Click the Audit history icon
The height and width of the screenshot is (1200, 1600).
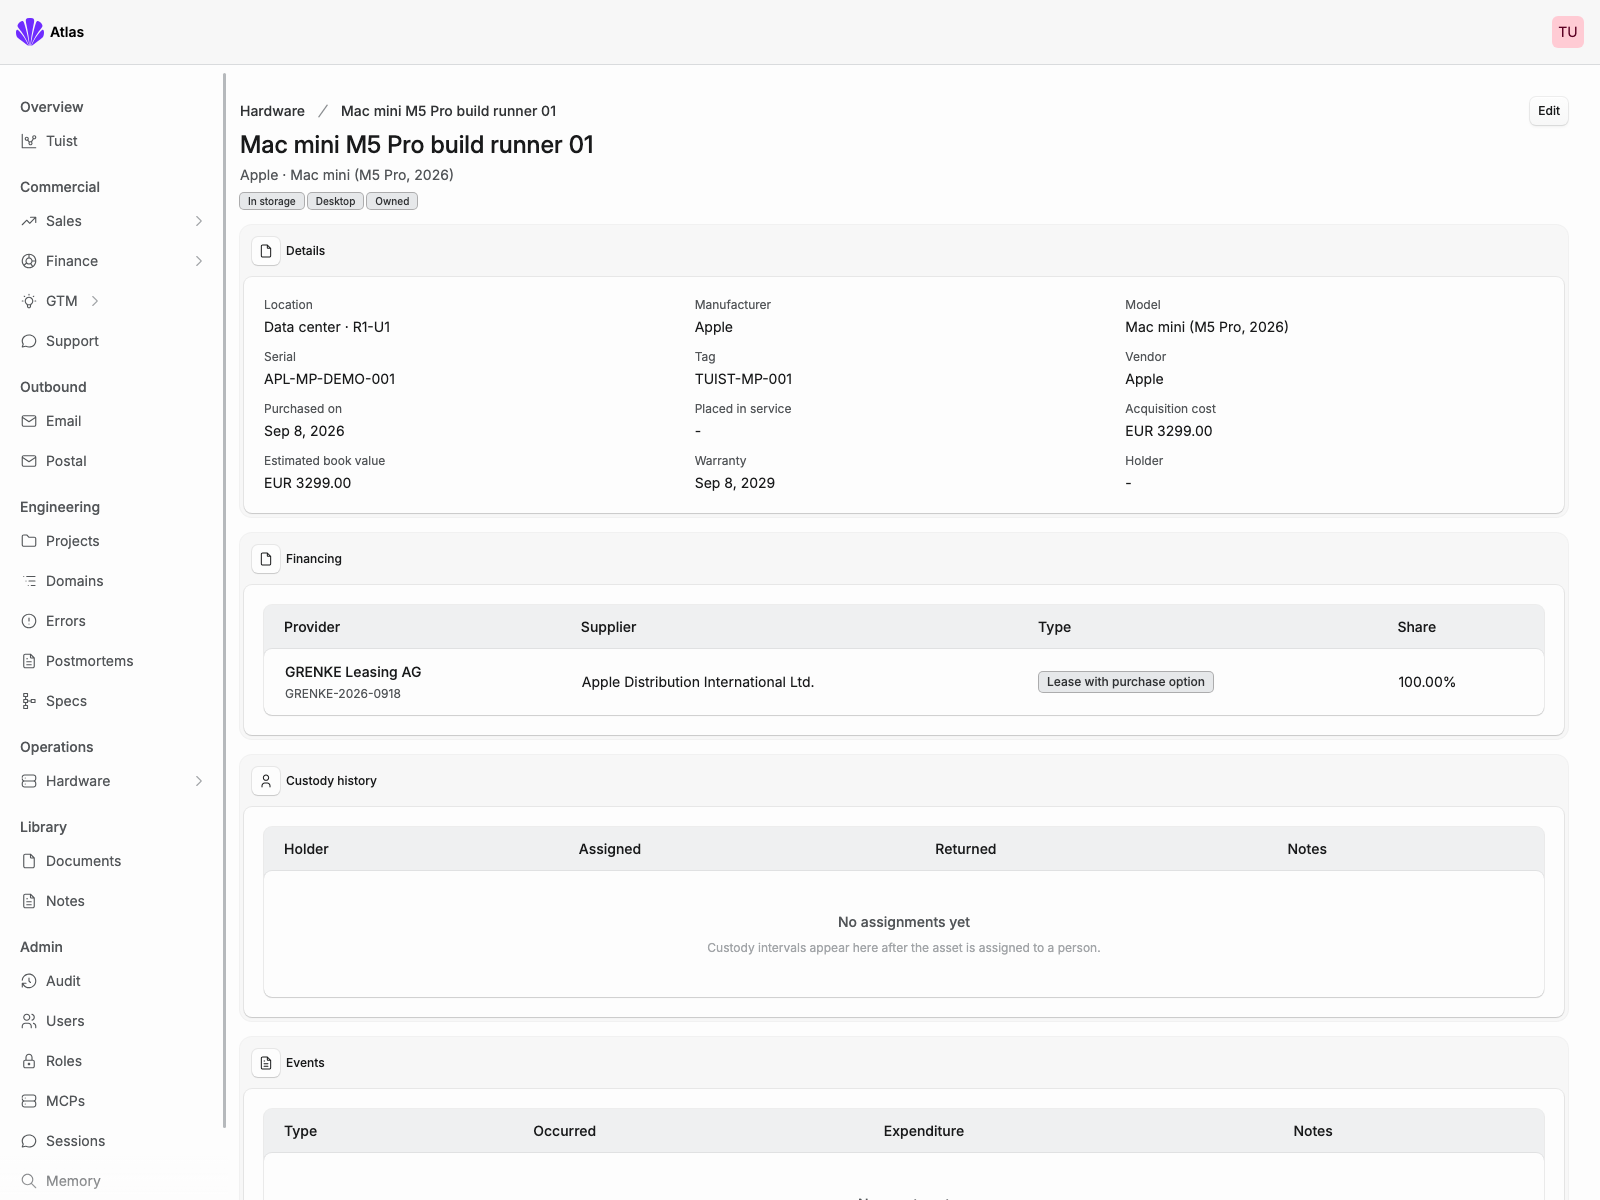29,981
